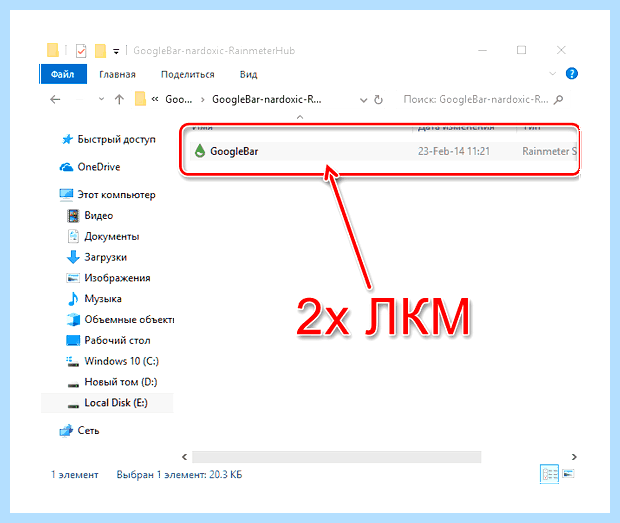Image resolution: width=620 pixels, height=523 pixels.
Task: Click the folder icon in address bar
Action: tap(140, 99)
